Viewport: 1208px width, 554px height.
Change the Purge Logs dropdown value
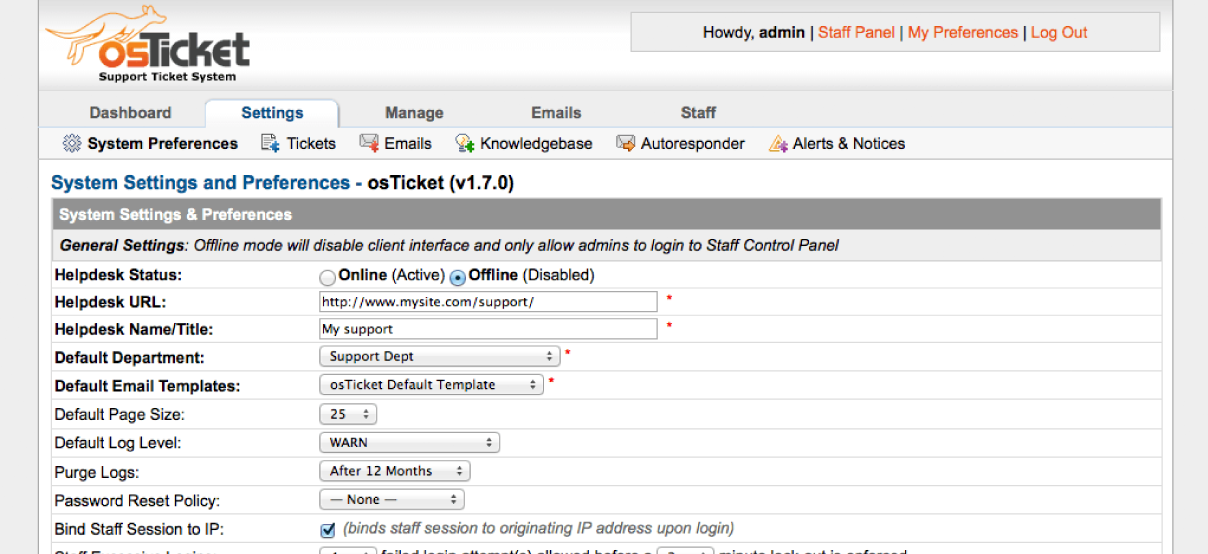pyautogui.click(x=394, y=471)
